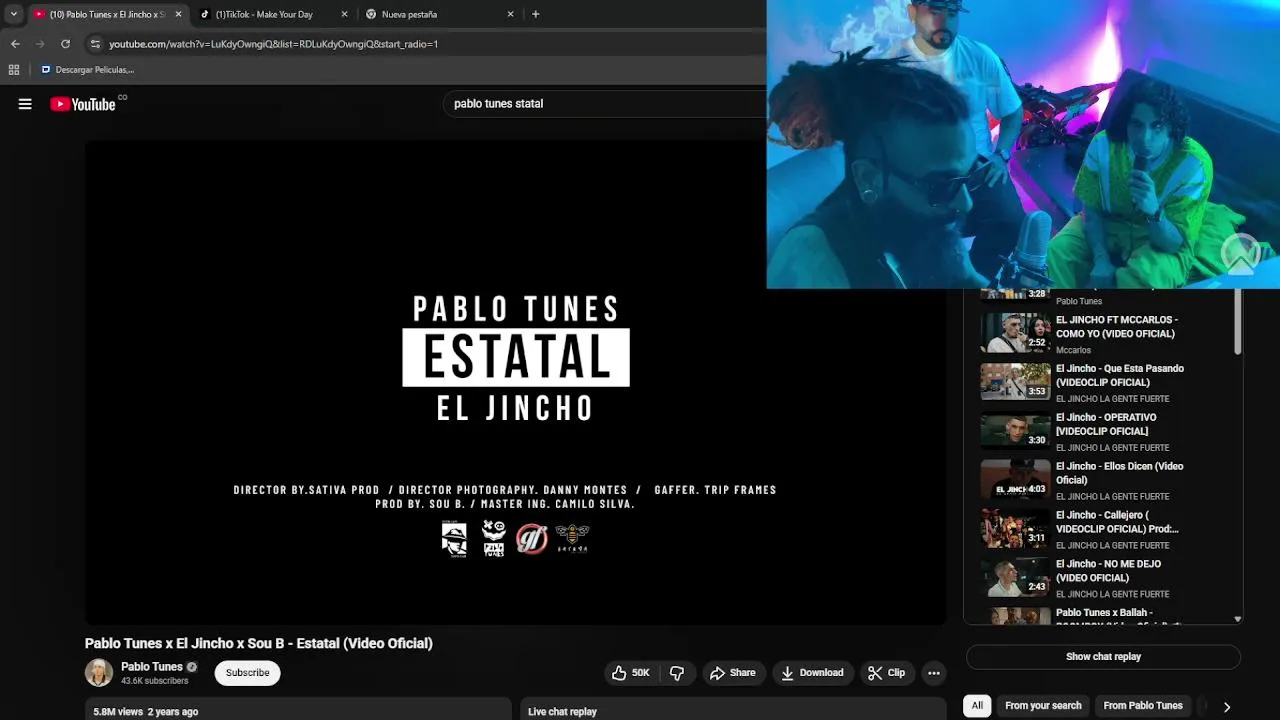Click the YouTube search box
This screenshot has width=1280, height=720.
click(x=605, y=104)
